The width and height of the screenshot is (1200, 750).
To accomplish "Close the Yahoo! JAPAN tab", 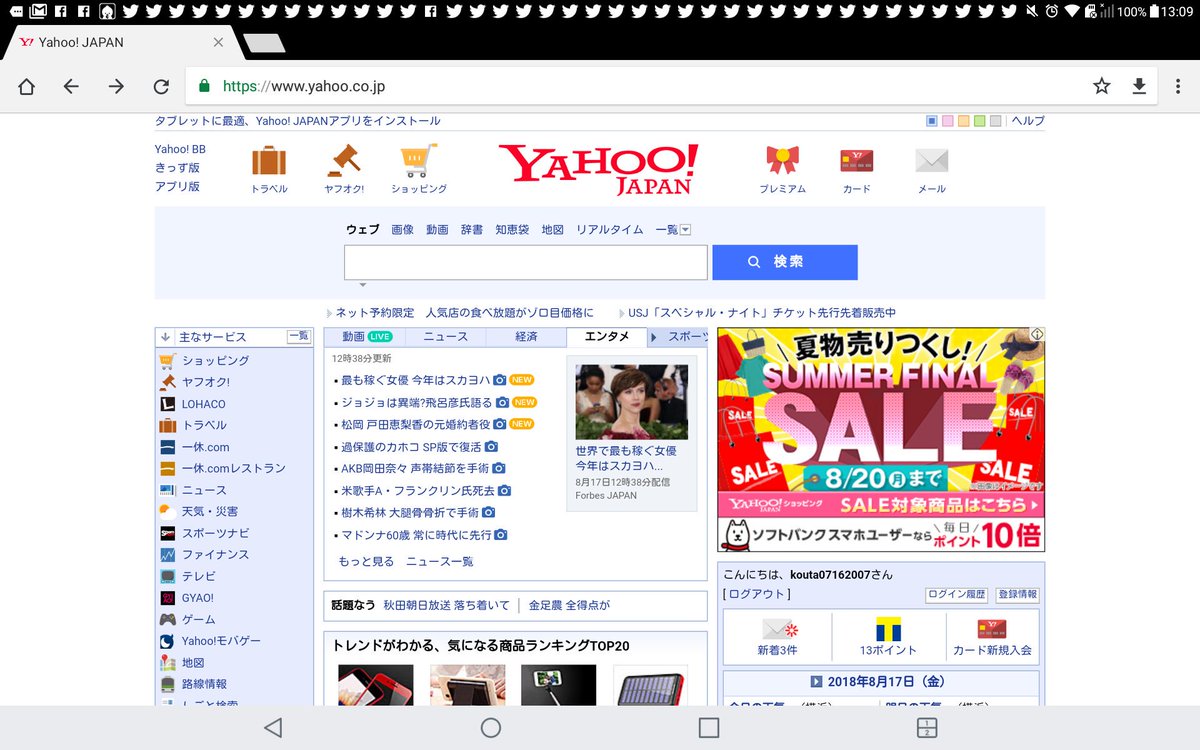I will coord(218,42).
